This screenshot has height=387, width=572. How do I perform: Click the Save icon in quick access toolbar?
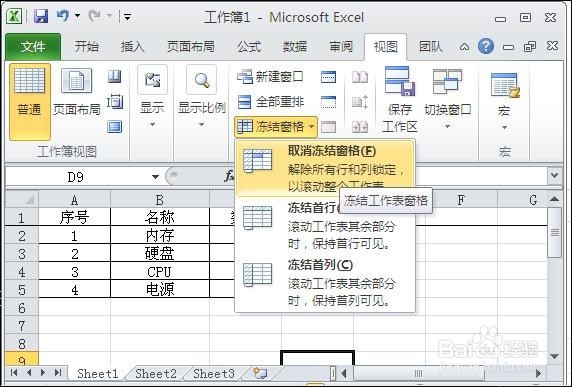(41, 16)
